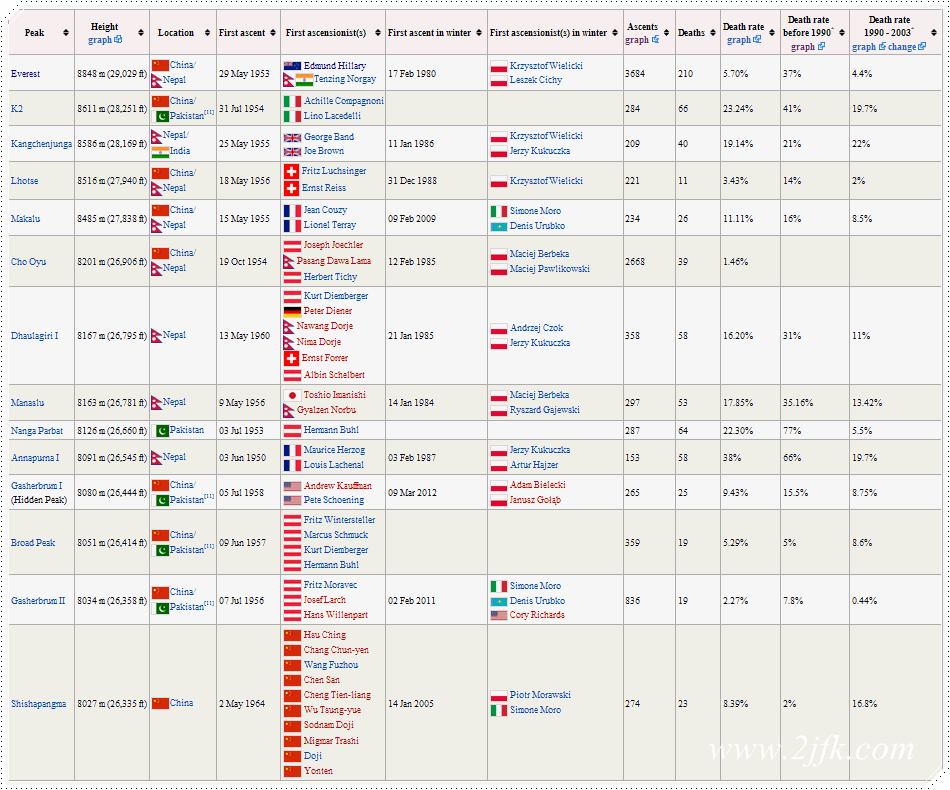Viewport: 950px width, 790px height.
Task: Open the Kangchenjunga peak link
Action: pyautogui.click(x=41, y=144)
